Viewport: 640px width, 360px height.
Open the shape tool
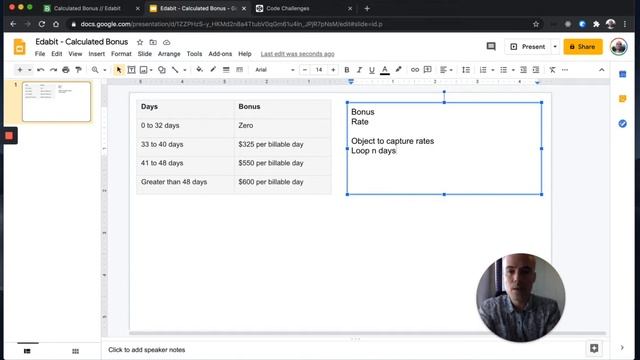162,70
